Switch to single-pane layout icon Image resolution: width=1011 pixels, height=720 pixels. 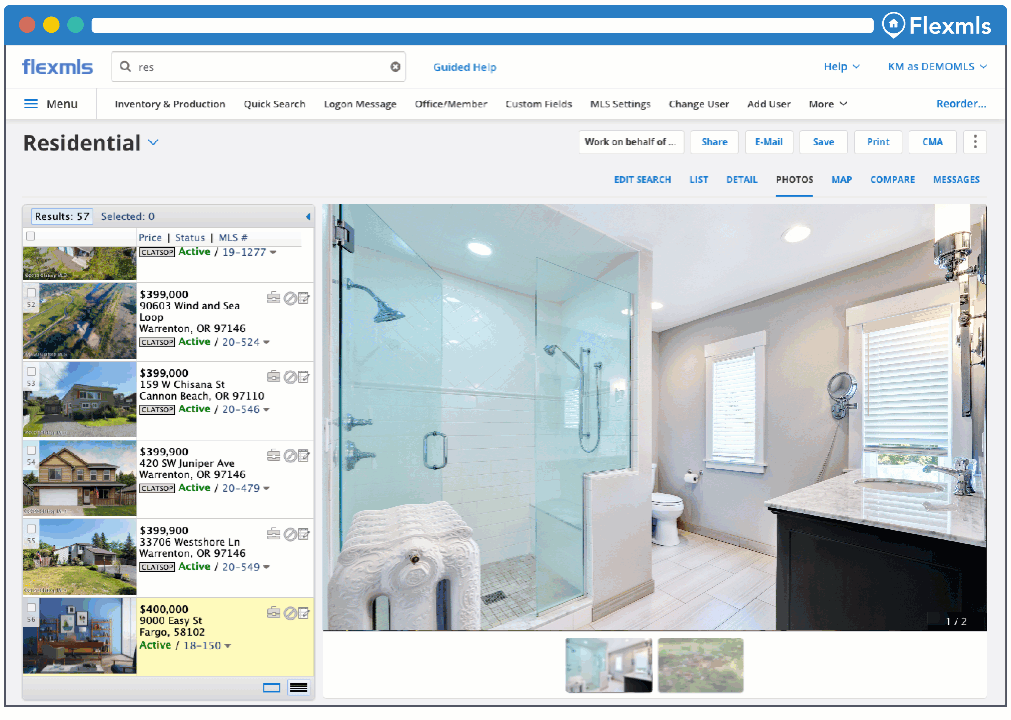[271, 688]
